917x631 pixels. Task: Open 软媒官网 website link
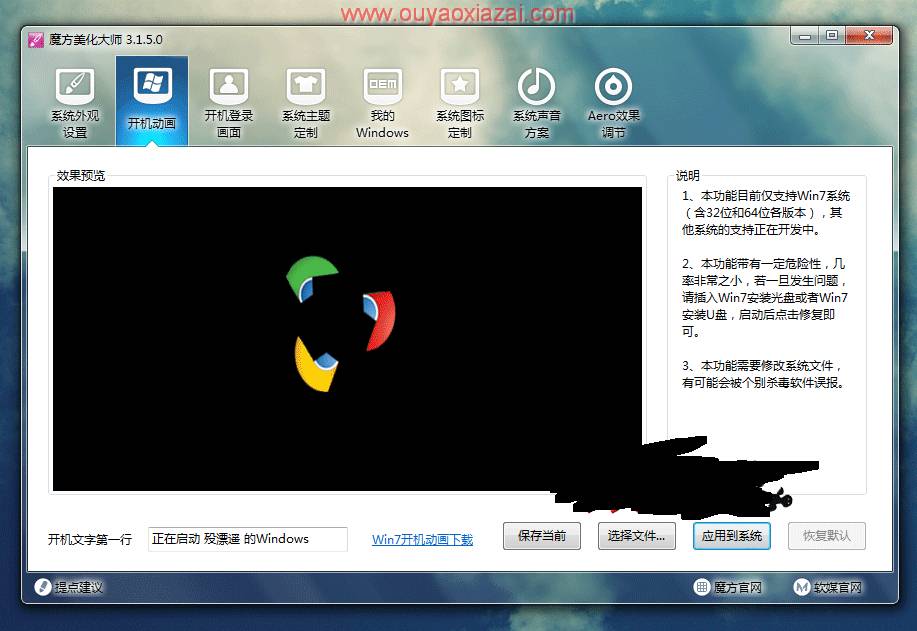(x=828, y=587)
